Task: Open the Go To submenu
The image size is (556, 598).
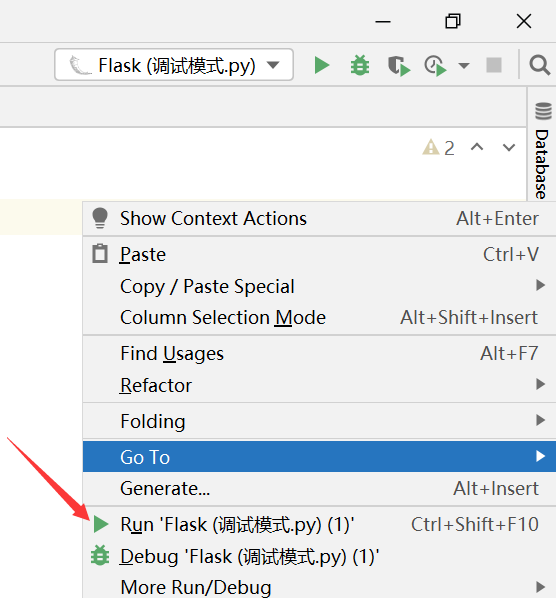Action: point(319,457)
